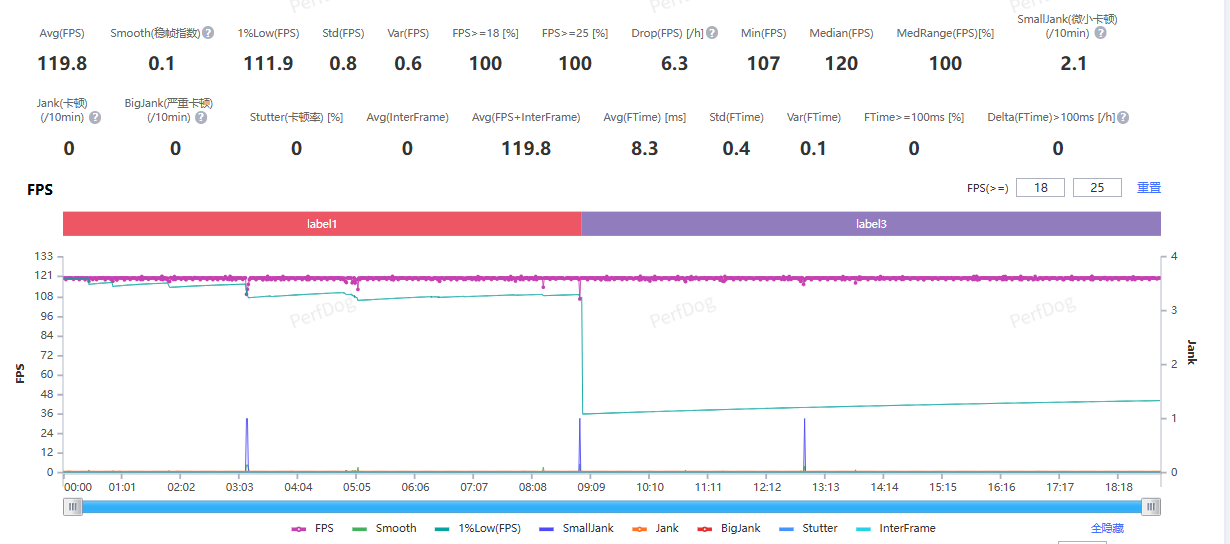Toggle FPS series in chart legend
Screen dimensions: 1230x544
(x=312, y=528)
